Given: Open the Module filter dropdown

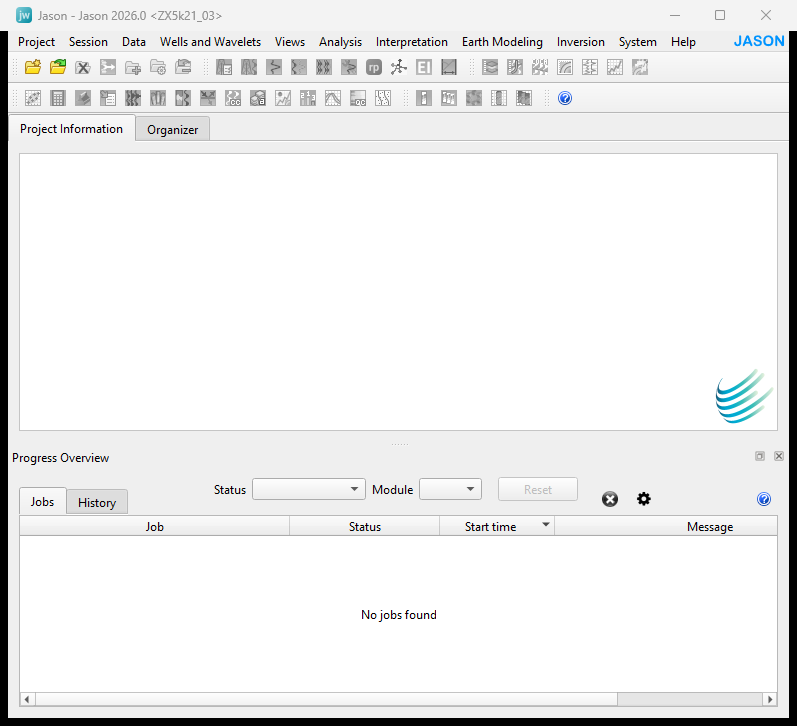Looking at the screenshot, I should click(x=450, y=489).
